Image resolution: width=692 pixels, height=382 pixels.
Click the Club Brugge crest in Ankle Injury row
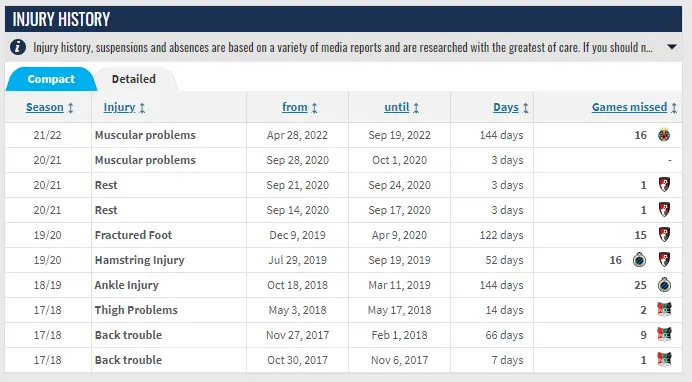[x=664, y=285]
